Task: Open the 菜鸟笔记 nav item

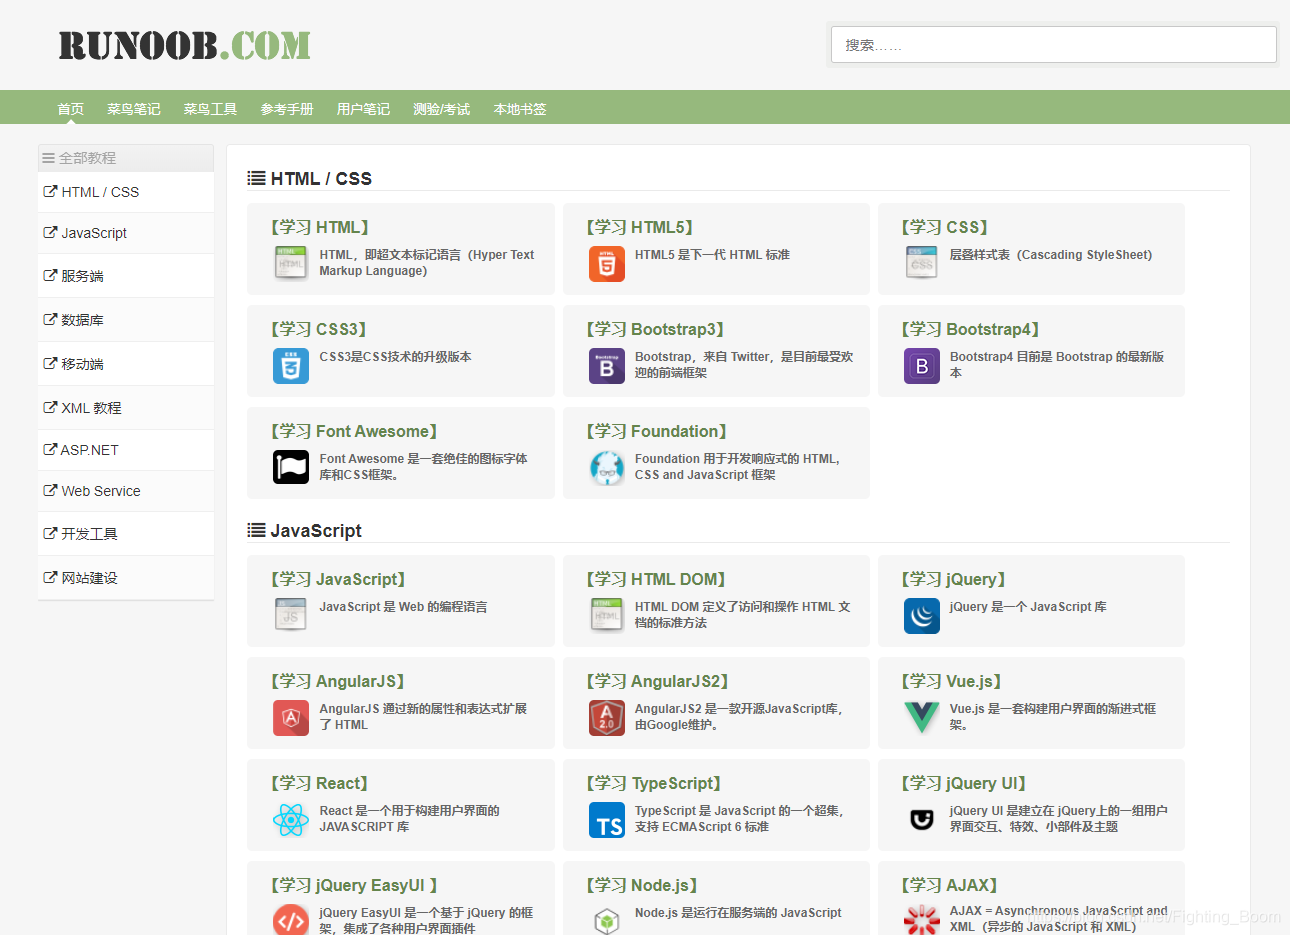Action: 133,109
